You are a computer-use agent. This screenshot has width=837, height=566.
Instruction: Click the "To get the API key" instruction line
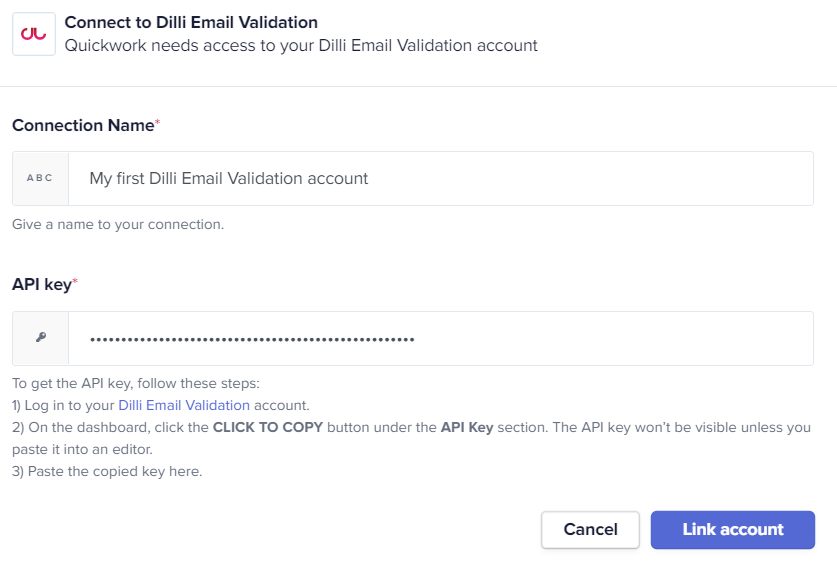(136, 383)
